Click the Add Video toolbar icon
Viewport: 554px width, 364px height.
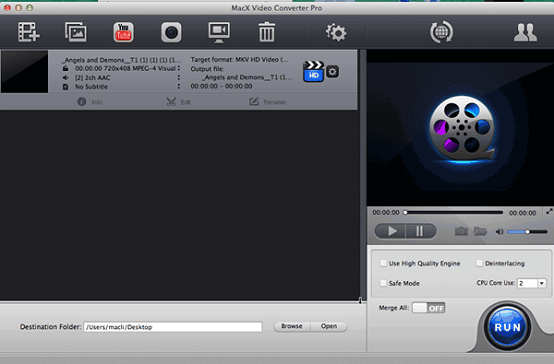click(29, 32)
